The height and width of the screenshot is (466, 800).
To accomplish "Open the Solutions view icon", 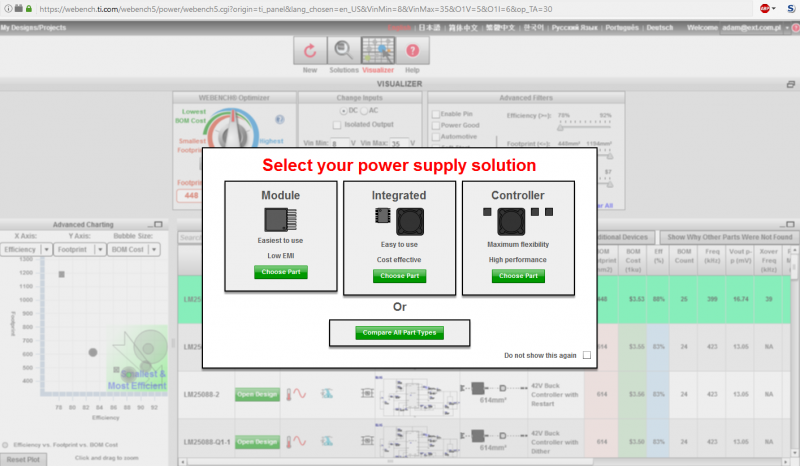I will 343,52.
